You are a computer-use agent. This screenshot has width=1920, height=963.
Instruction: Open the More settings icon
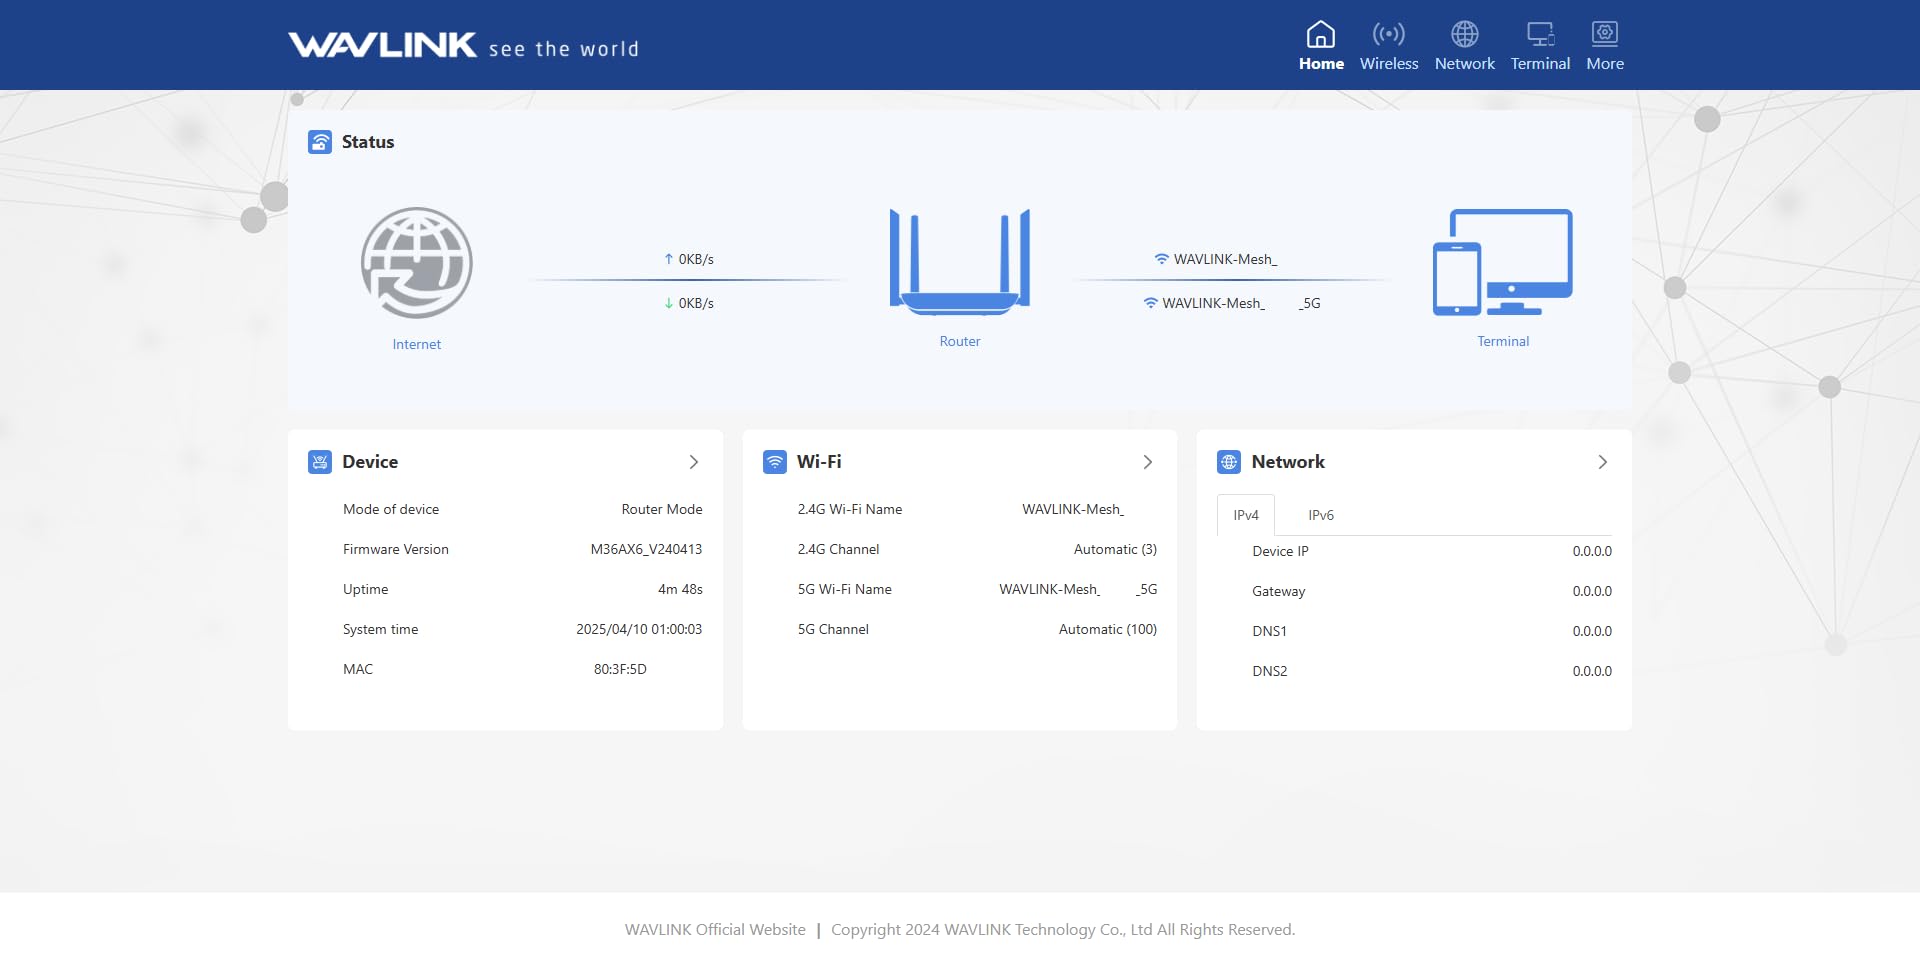pyautogui.click(x=1604, y=35)
